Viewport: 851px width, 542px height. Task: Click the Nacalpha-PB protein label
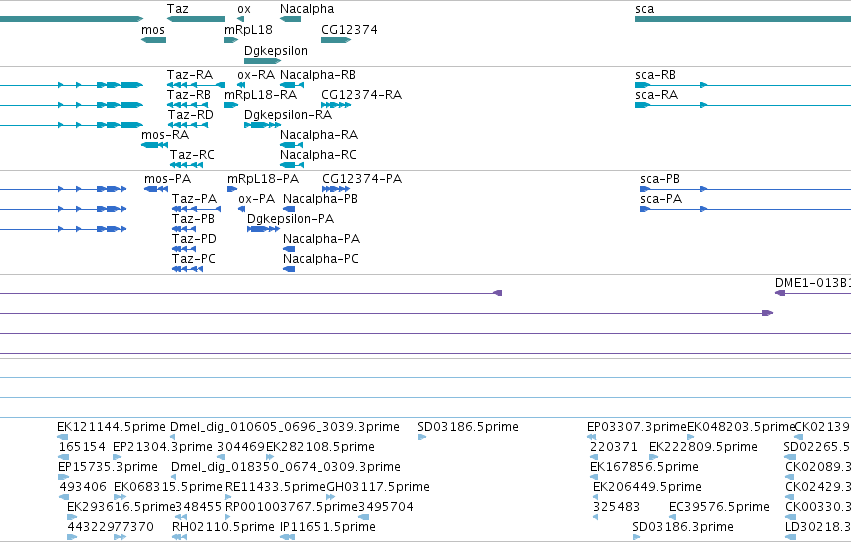pyautogui.click(x=320, y=199)
